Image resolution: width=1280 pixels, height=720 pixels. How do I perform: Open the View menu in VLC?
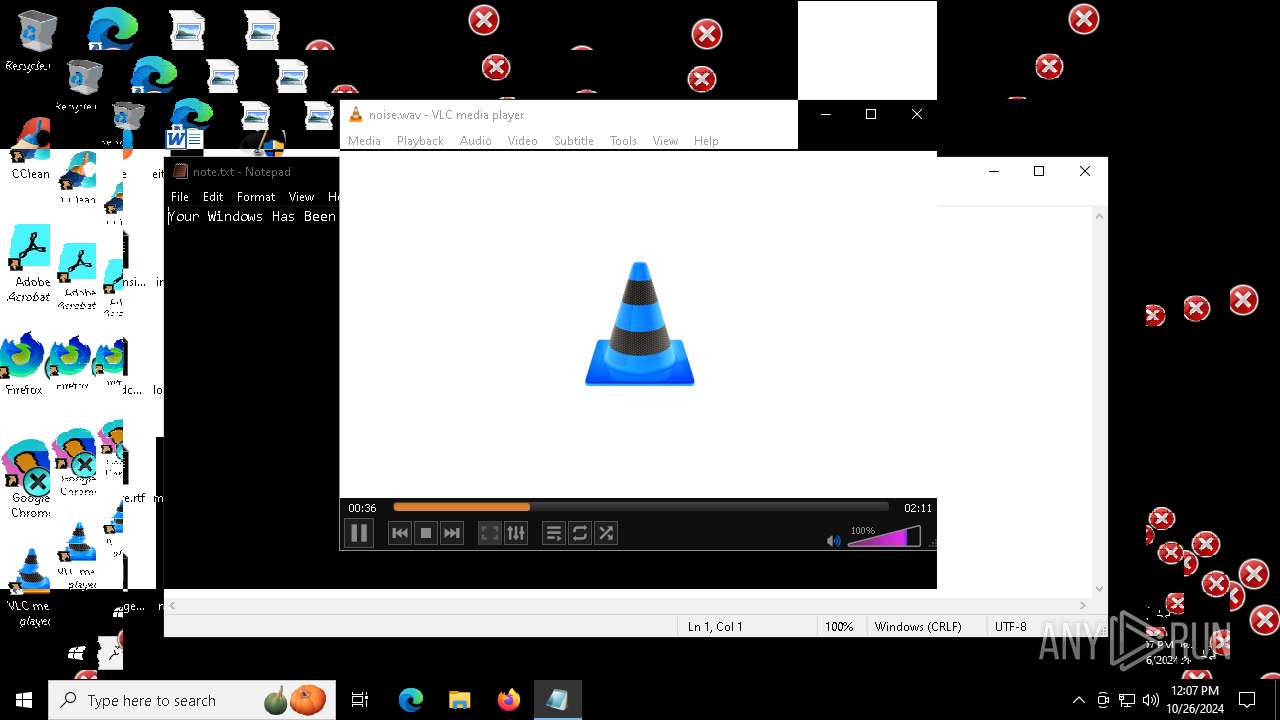[x=665, y=141]
